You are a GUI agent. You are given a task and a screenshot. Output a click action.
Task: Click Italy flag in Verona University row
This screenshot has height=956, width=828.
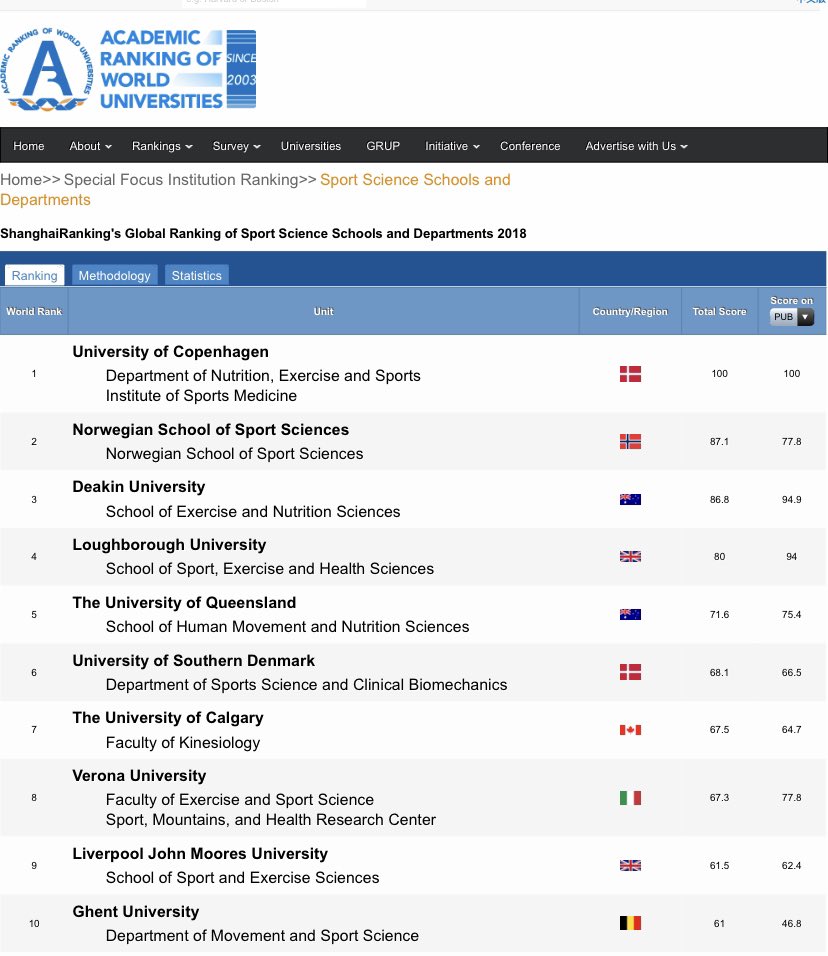(630, 797)
